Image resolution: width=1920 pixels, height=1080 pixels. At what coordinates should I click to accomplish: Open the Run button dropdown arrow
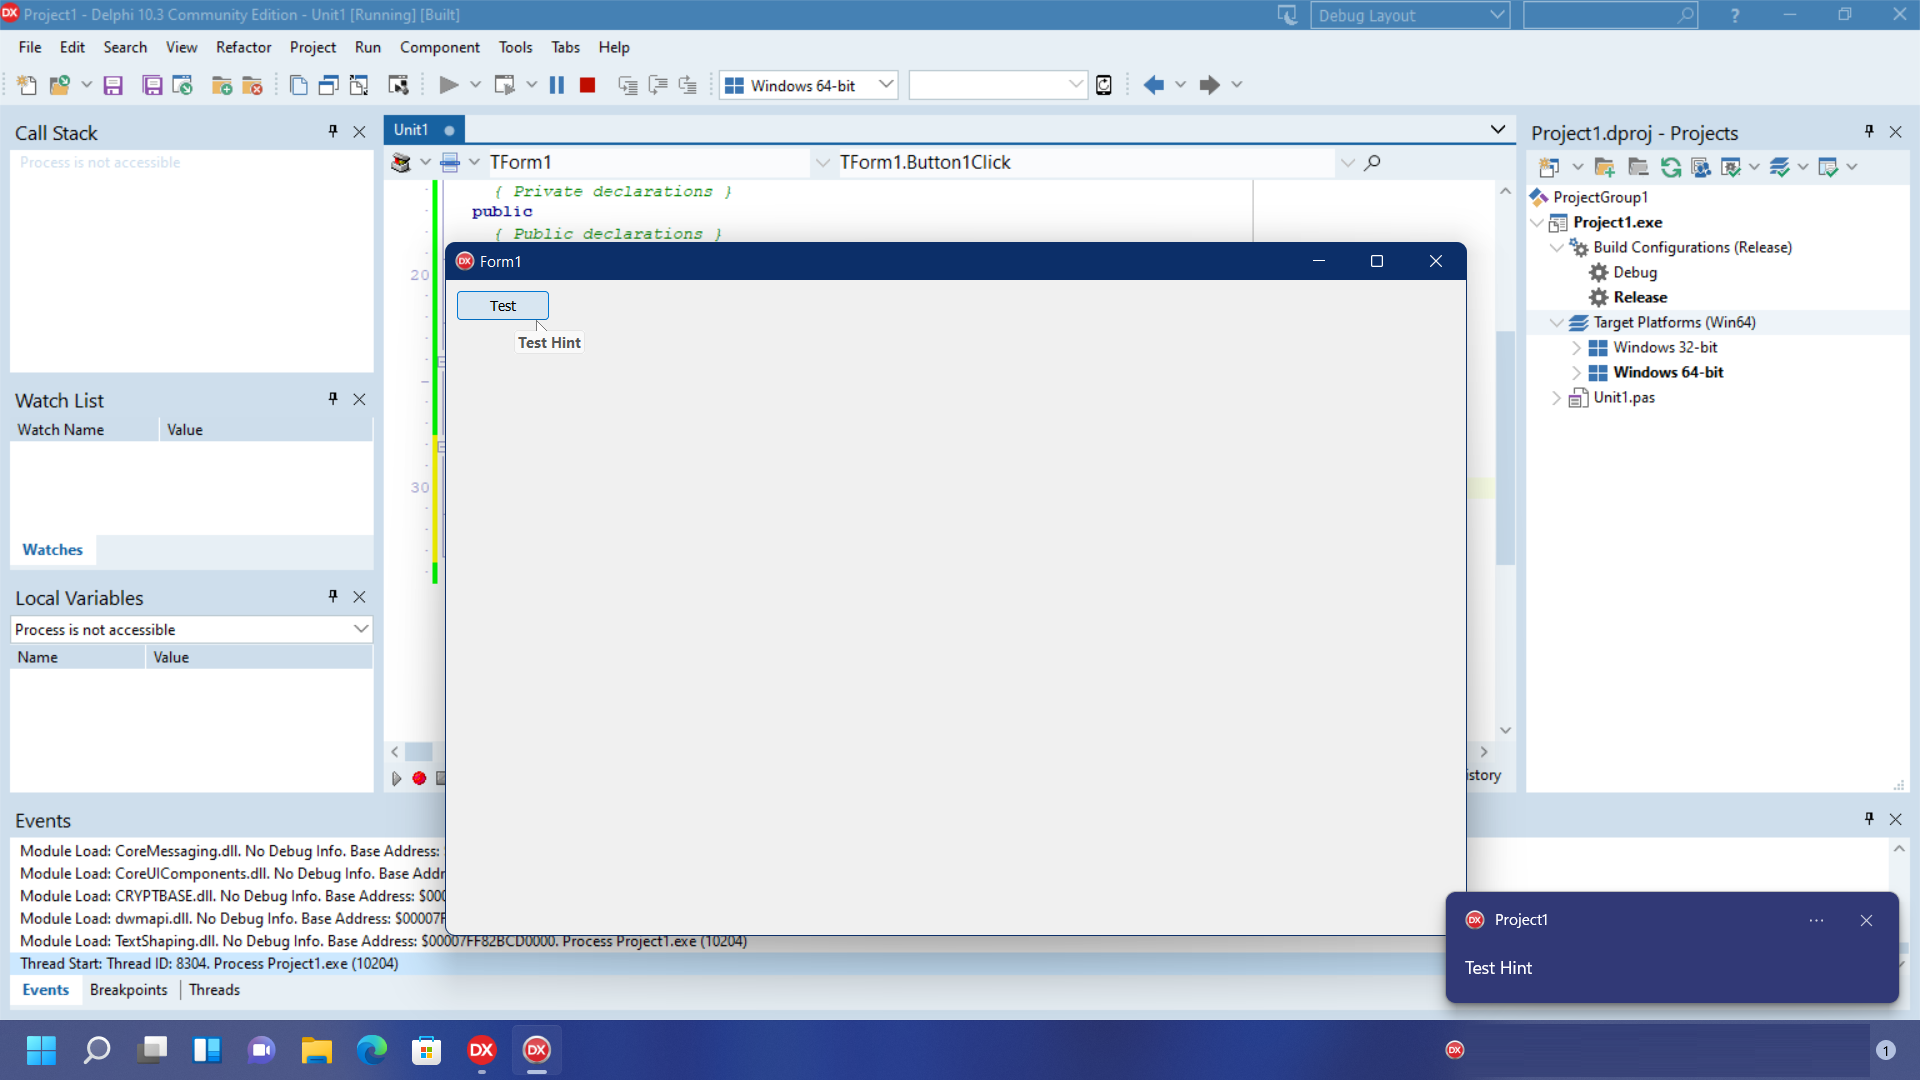[x=475, y=85]
